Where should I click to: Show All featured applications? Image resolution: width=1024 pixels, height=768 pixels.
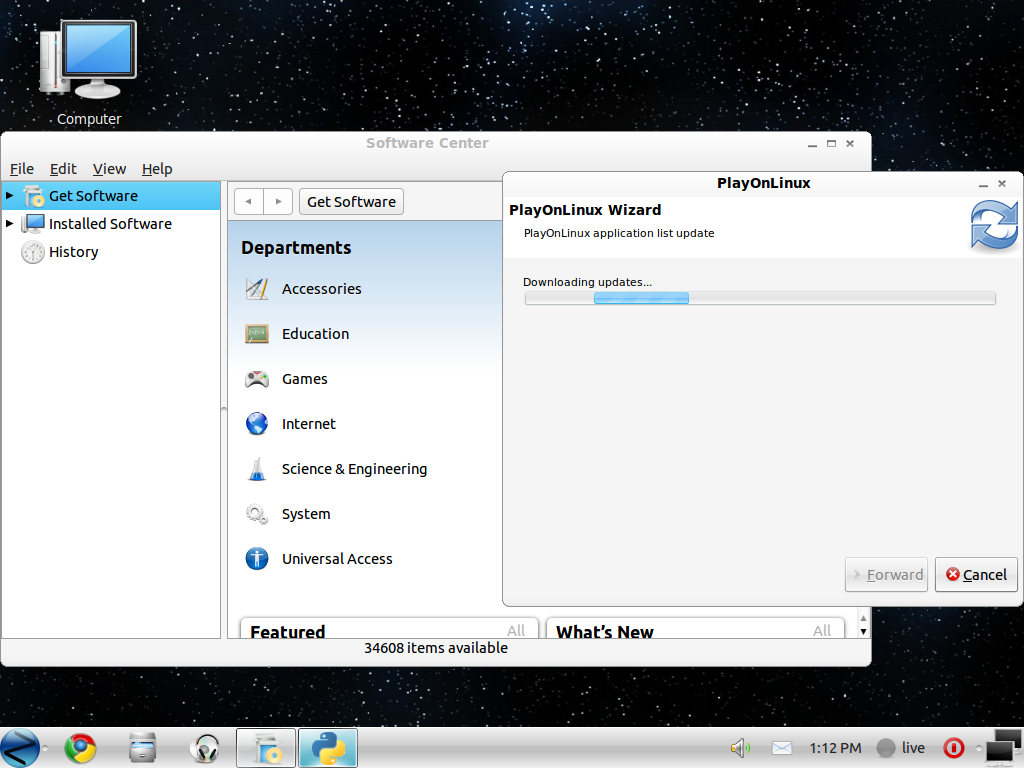(x=516, y=630)
